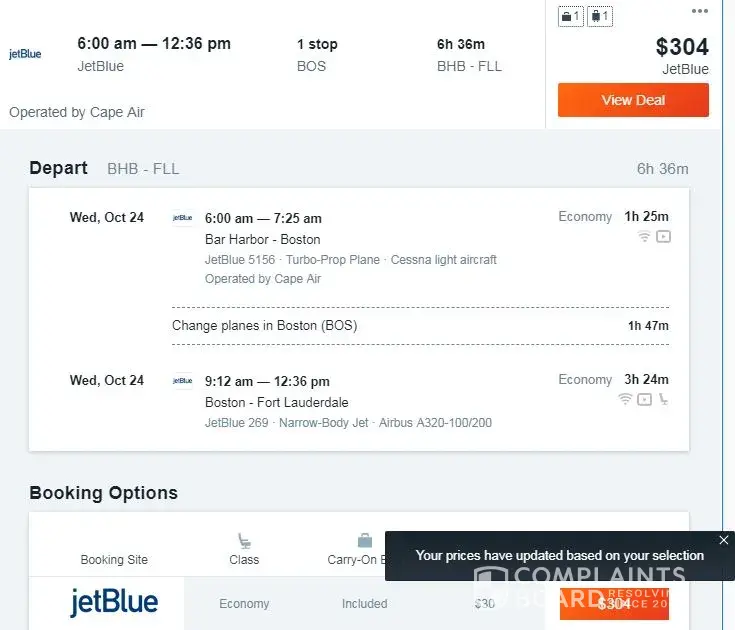Image resolution: width=735 pixels, height=630 pixels.
Task: Click the Wi-Fi icon for Boston–Fort Lauderdale flight
Action: coord(625,400)
